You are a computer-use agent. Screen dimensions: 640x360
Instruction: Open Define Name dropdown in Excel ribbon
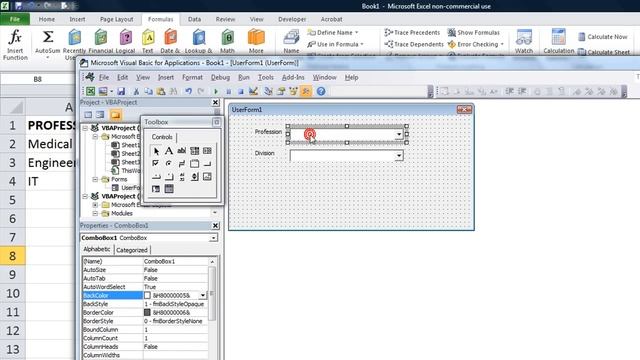coord(356,32)
